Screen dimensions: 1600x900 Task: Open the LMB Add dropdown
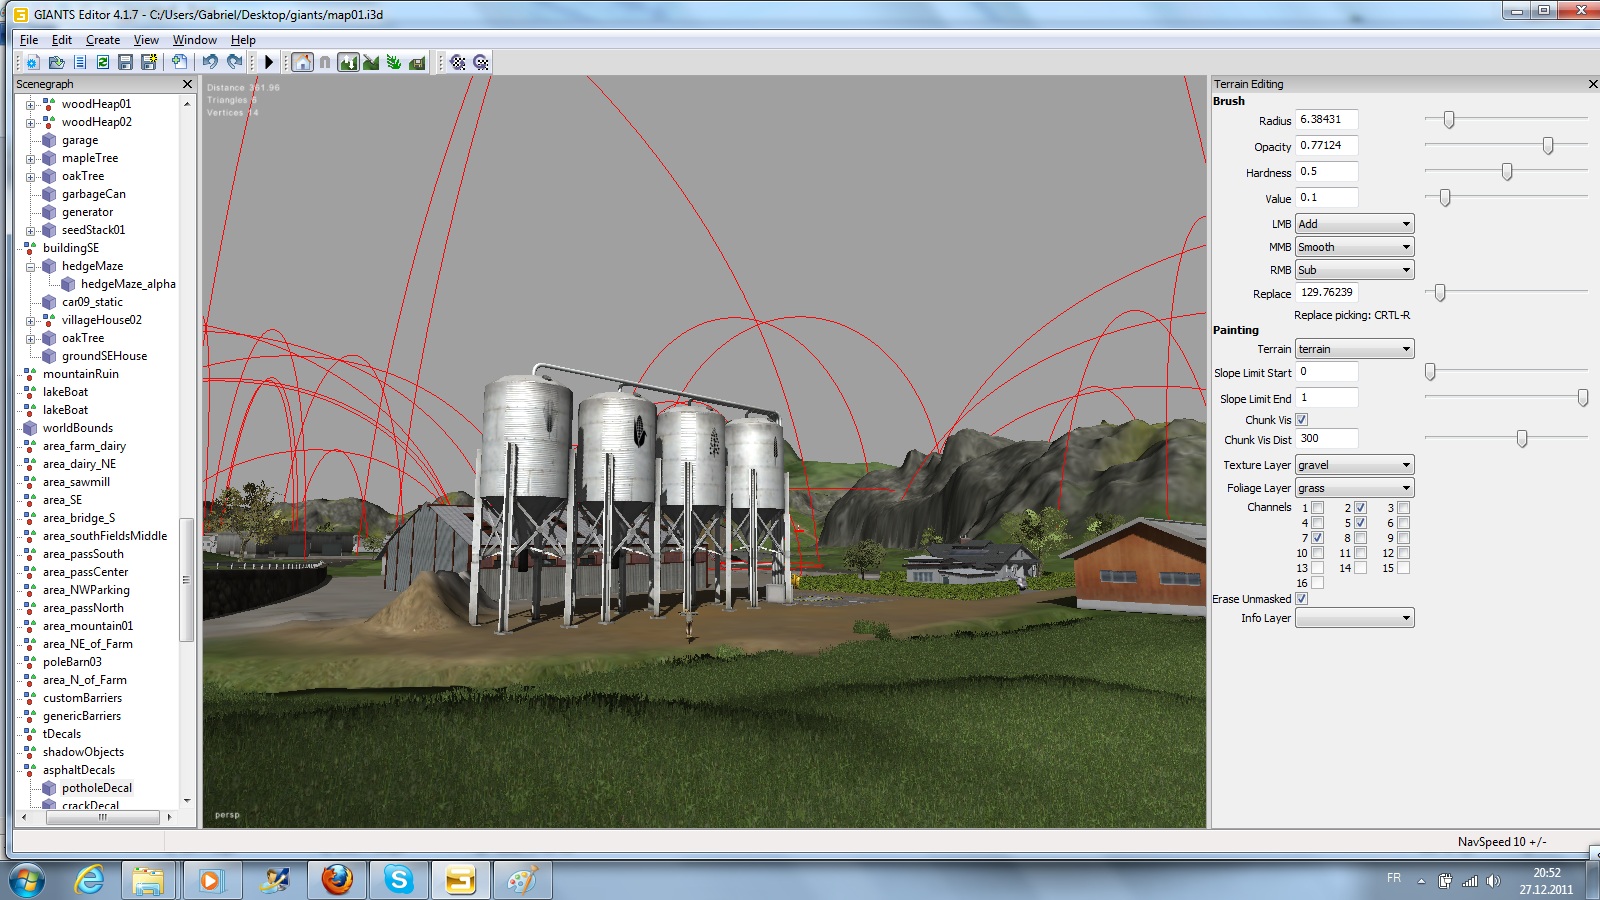click(1354, 224)
